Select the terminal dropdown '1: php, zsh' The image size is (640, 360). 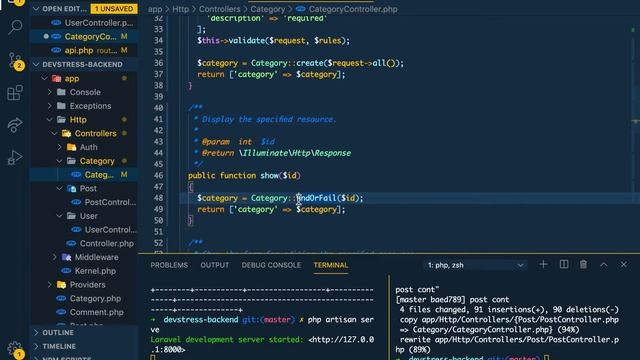point(475,265)
